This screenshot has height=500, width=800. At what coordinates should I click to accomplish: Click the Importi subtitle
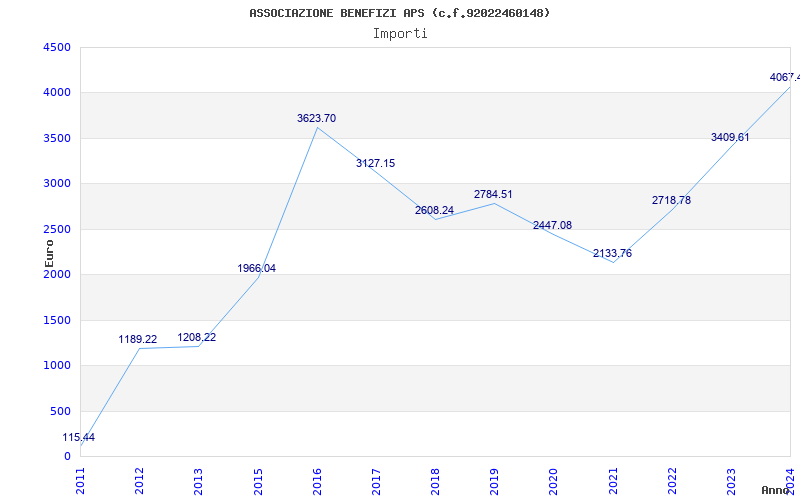point(400,33)
